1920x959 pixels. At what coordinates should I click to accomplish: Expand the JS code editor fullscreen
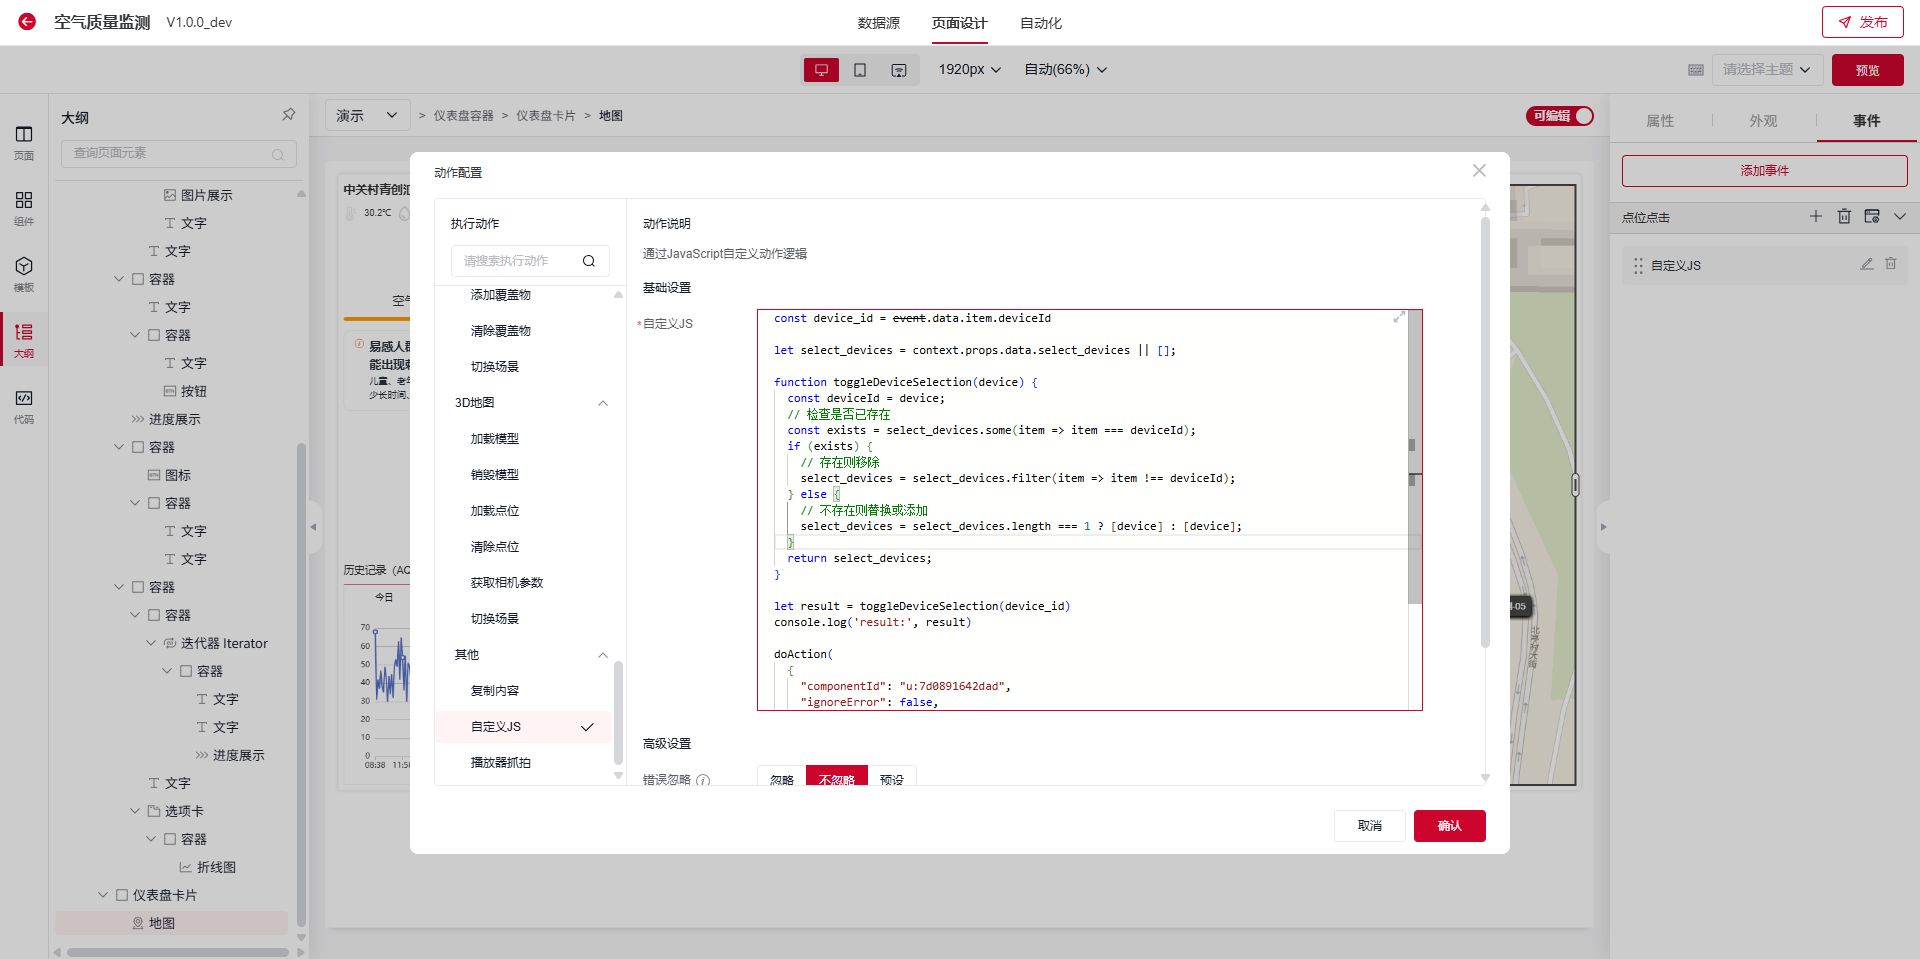click(x=1399, y=317)
